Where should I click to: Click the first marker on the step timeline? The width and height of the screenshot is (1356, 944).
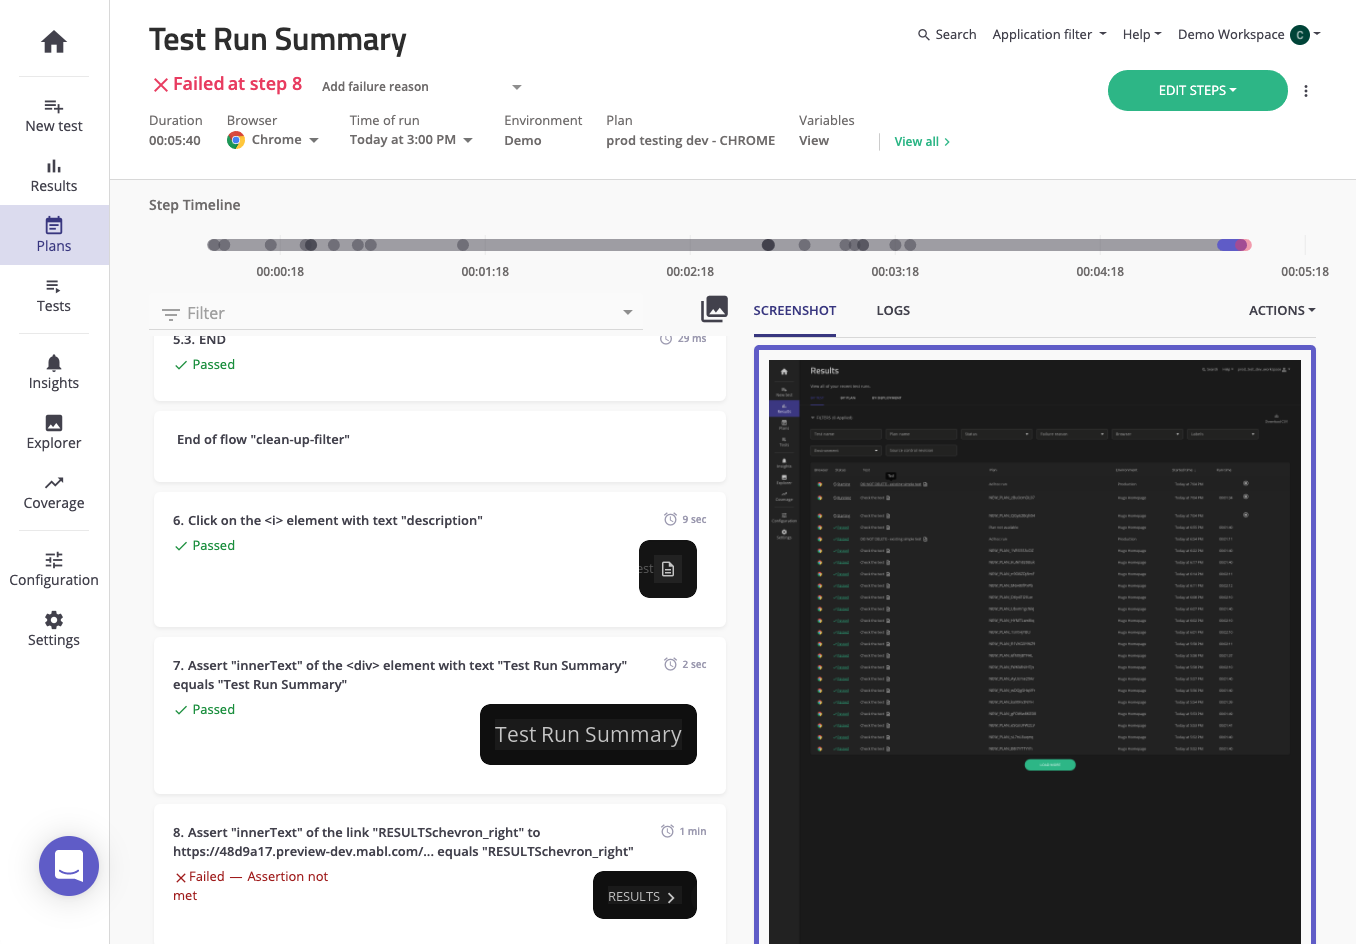(x=213, y=245)
